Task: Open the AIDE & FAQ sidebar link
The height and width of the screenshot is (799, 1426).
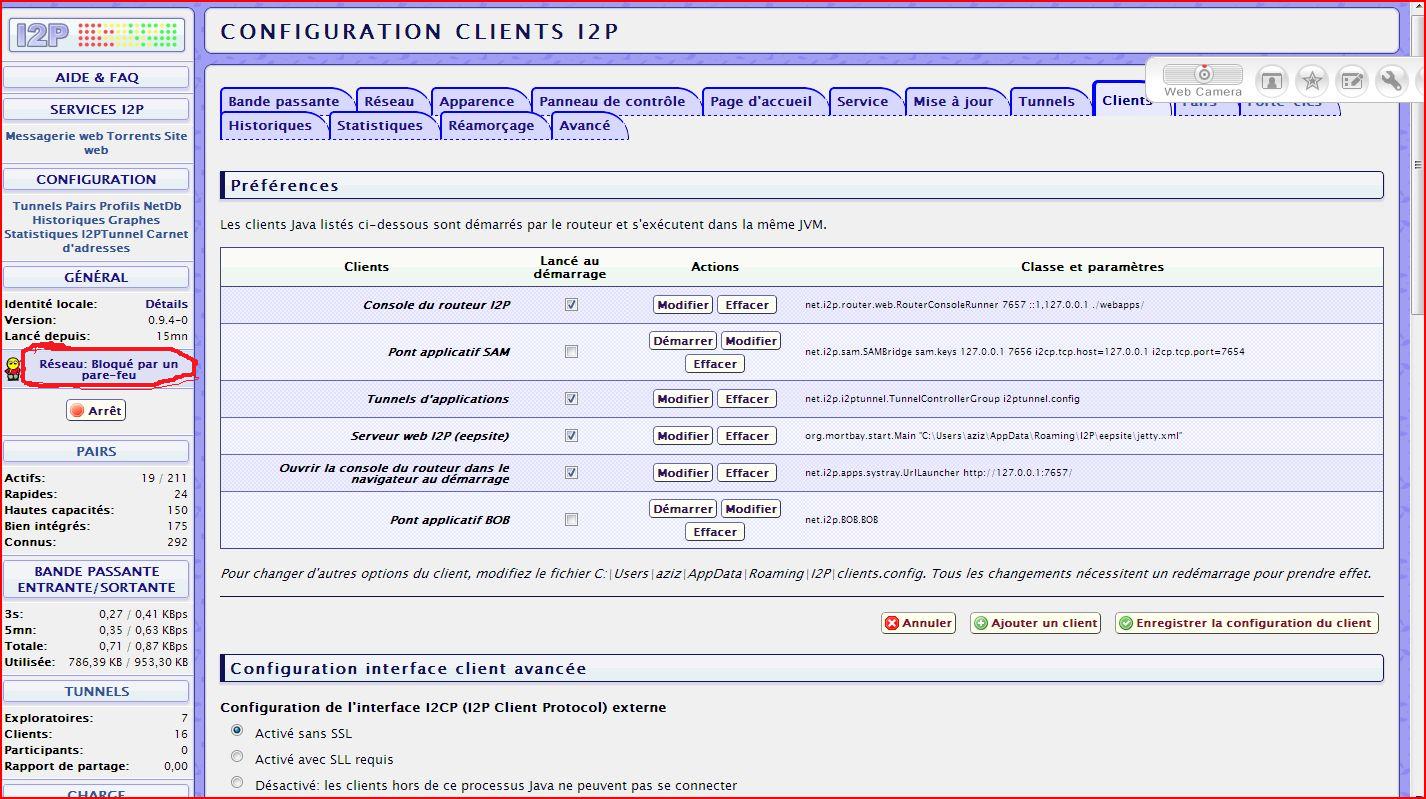Action: [x=96, y=77]
